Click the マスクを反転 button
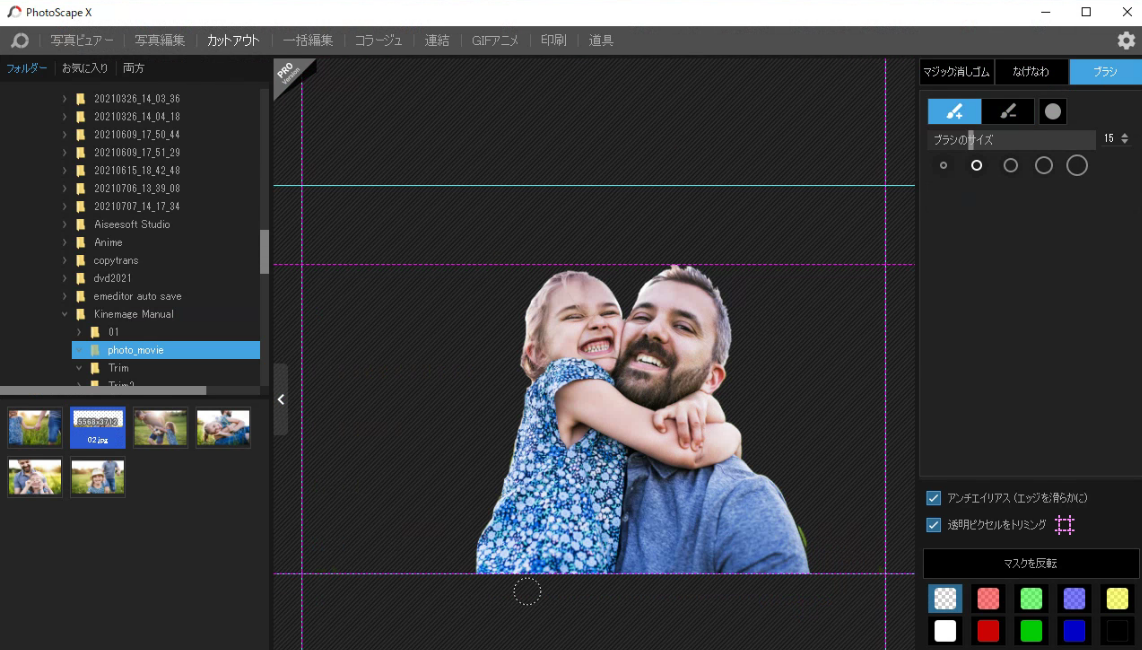This screenshot has width=1142, height=650. [x=1031, y=563]
